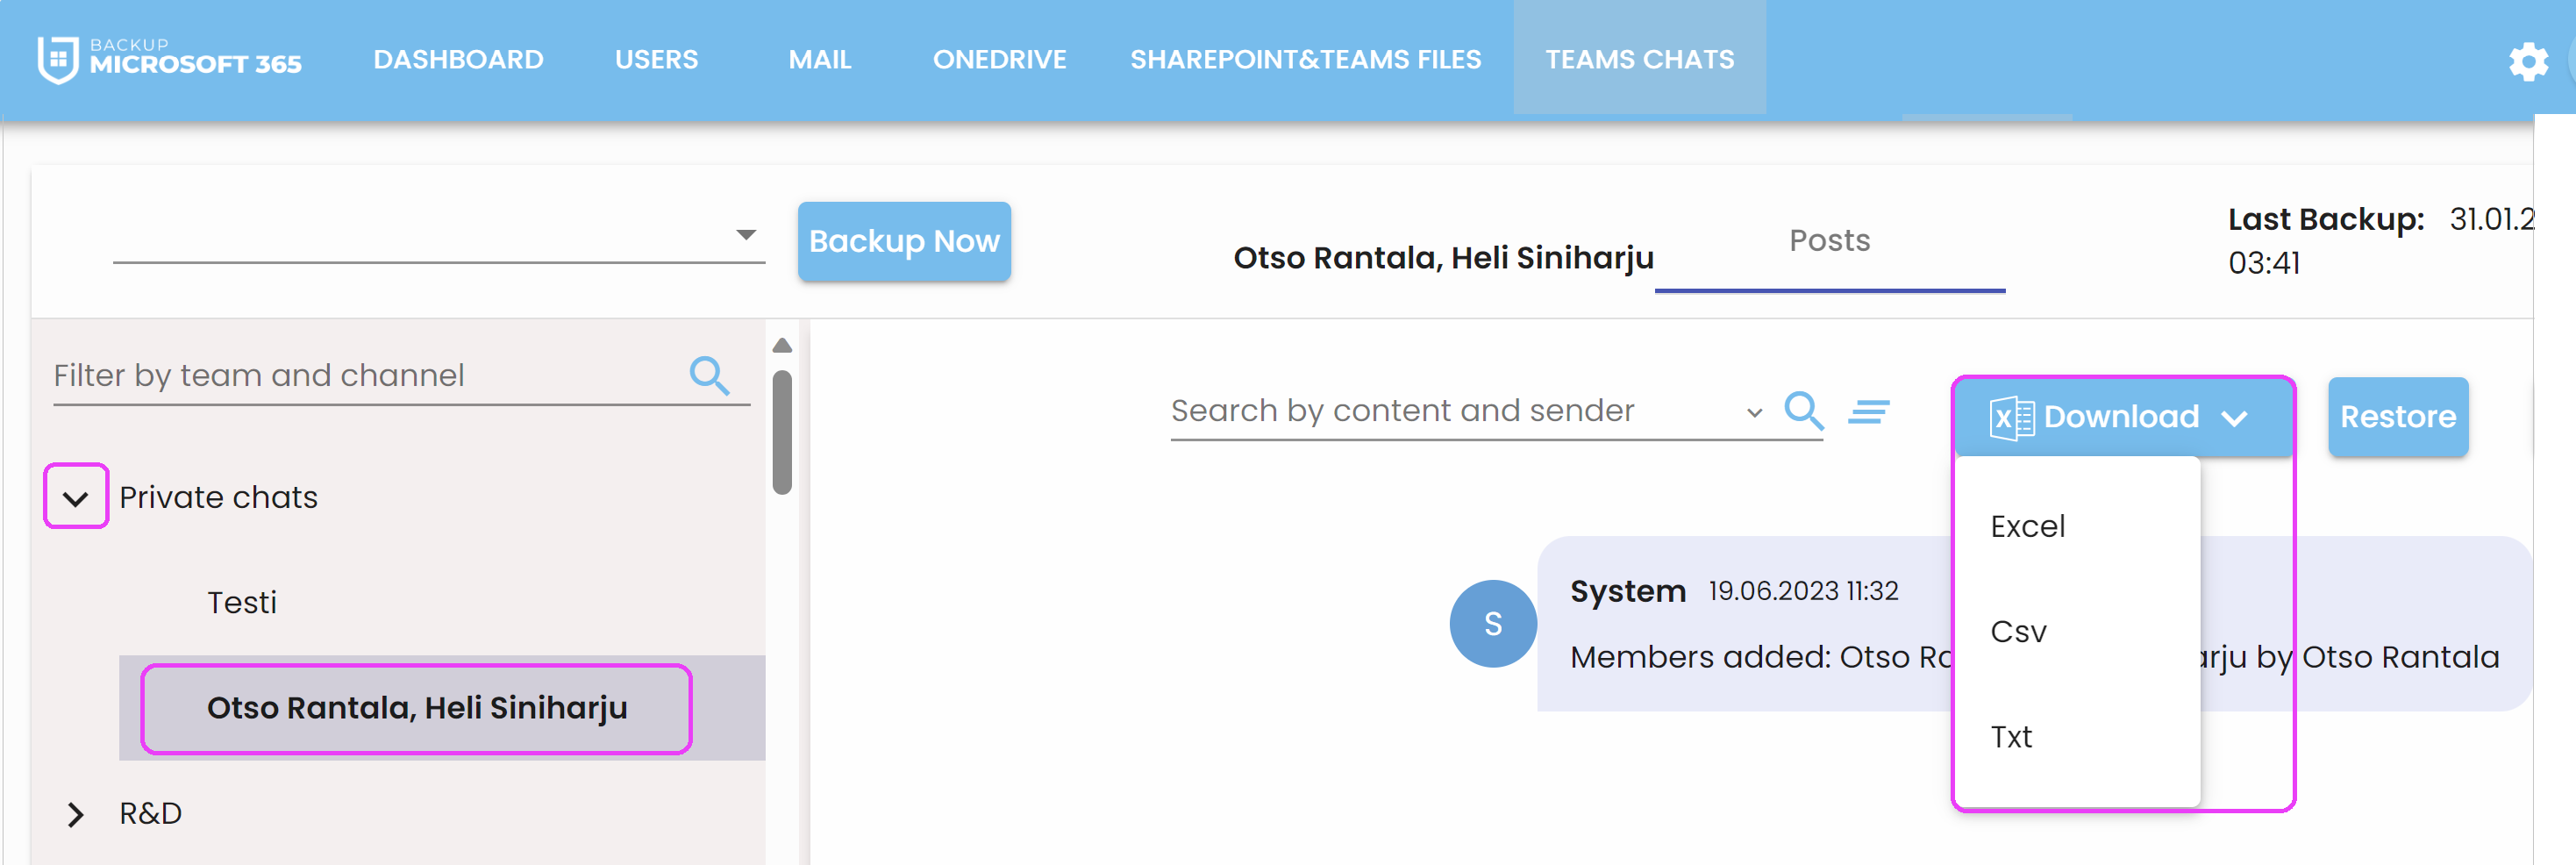Open the Mail section
The image size is (2576, 865).
pos(819,59)
